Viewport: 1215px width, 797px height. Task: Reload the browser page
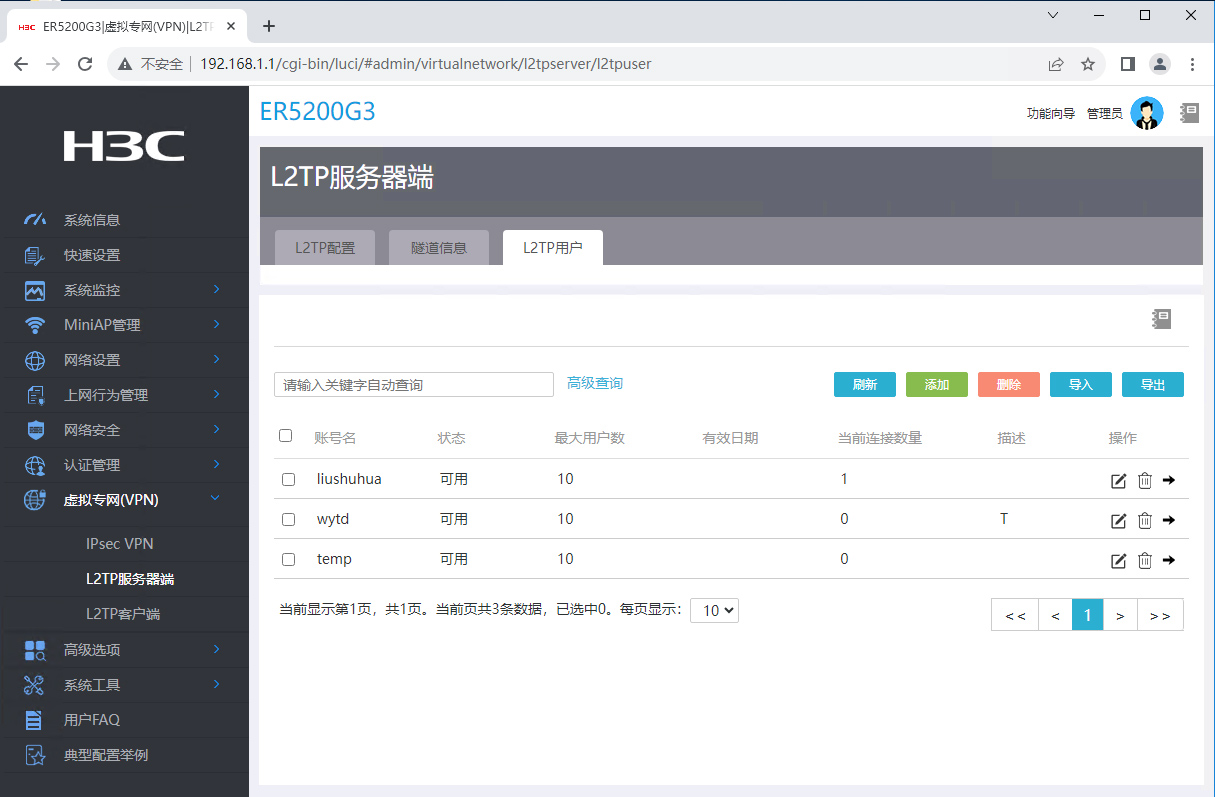coord(85,64)
